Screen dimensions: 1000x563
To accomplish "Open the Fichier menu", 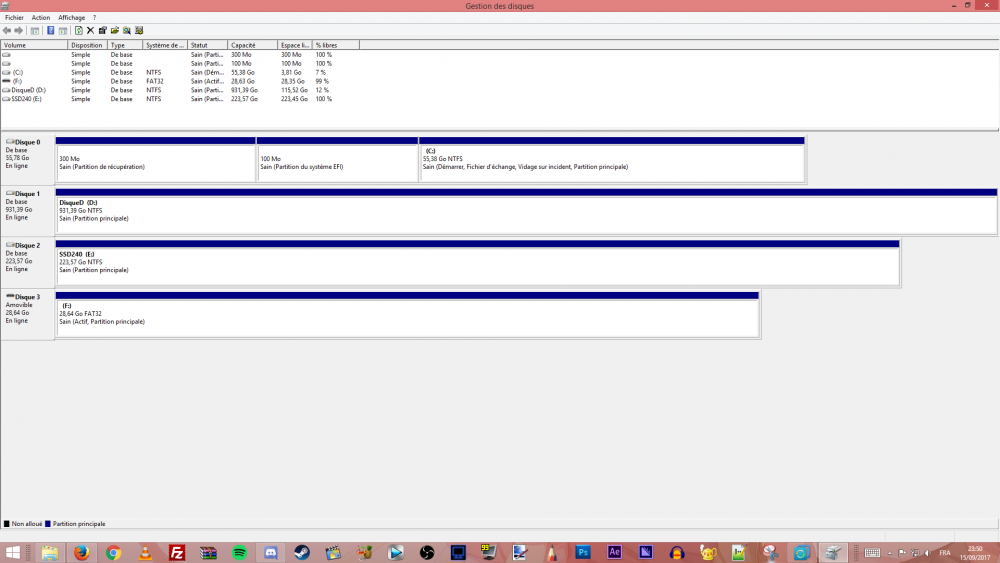I will pyautogui.click(x=14, y=18).
